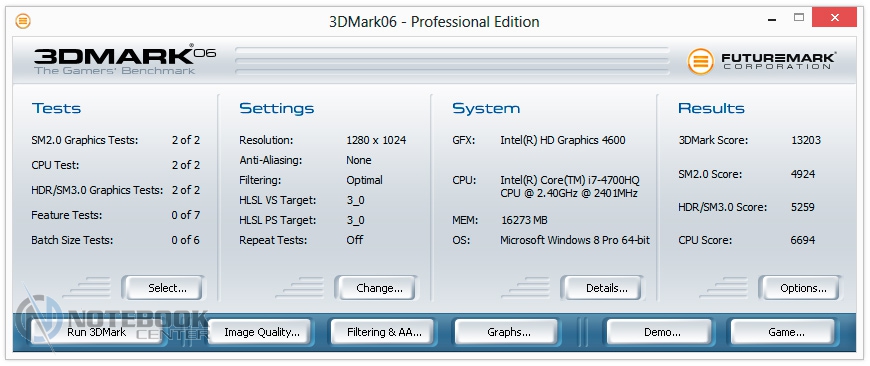Maximize the 3DMark06 window

799,18
